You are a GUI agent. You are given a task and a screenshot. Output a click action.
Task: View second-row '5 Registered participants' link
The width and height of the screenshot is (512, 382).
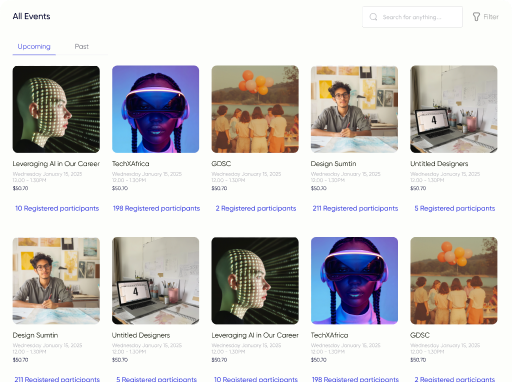coord(156,379)
